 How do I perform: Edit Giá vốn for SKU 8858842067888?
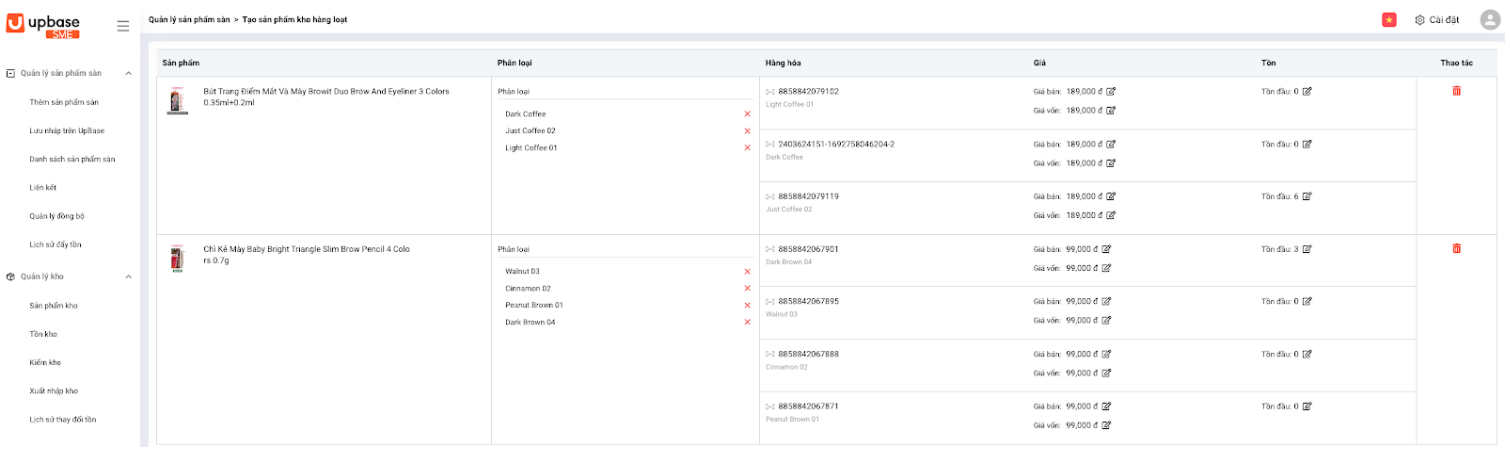pyautogui.click(x=1106, y=373)
